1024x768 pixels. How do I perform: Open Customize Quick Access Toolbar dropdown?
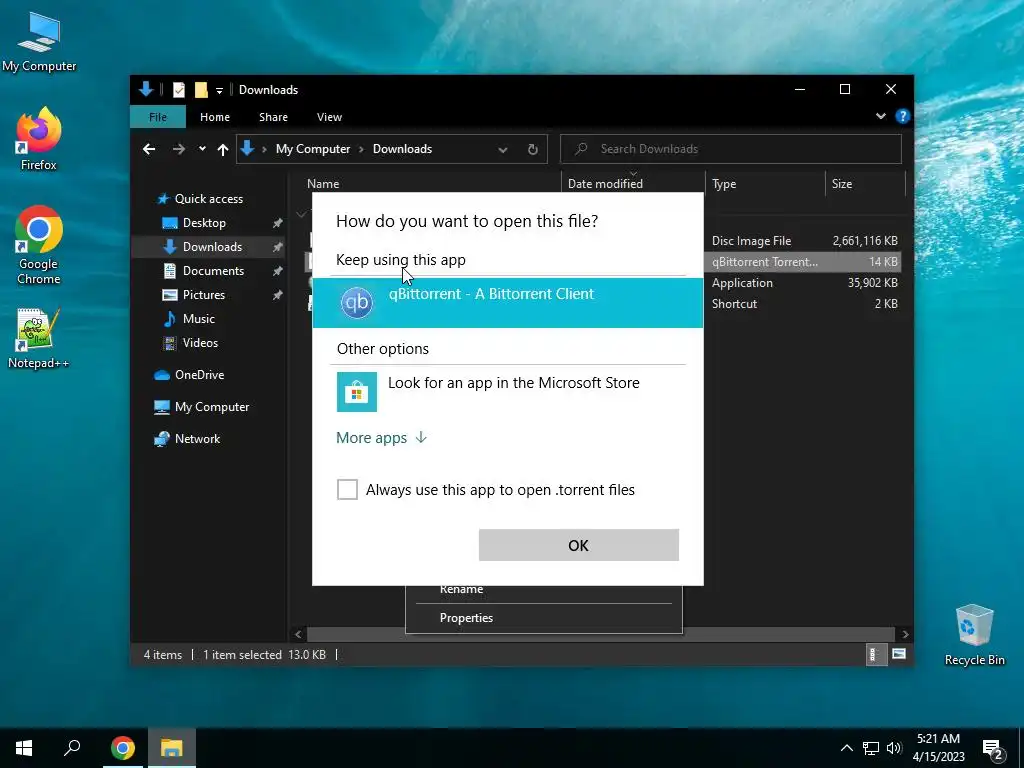(x=219, y=90)
